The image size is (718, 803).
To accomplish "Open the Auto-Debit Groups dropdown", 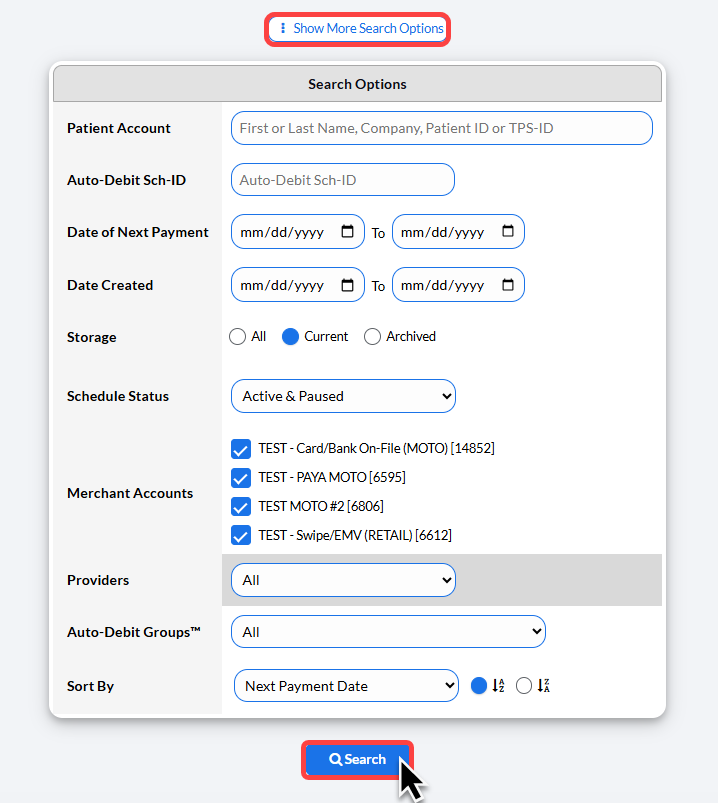I will tap(388, 632).
